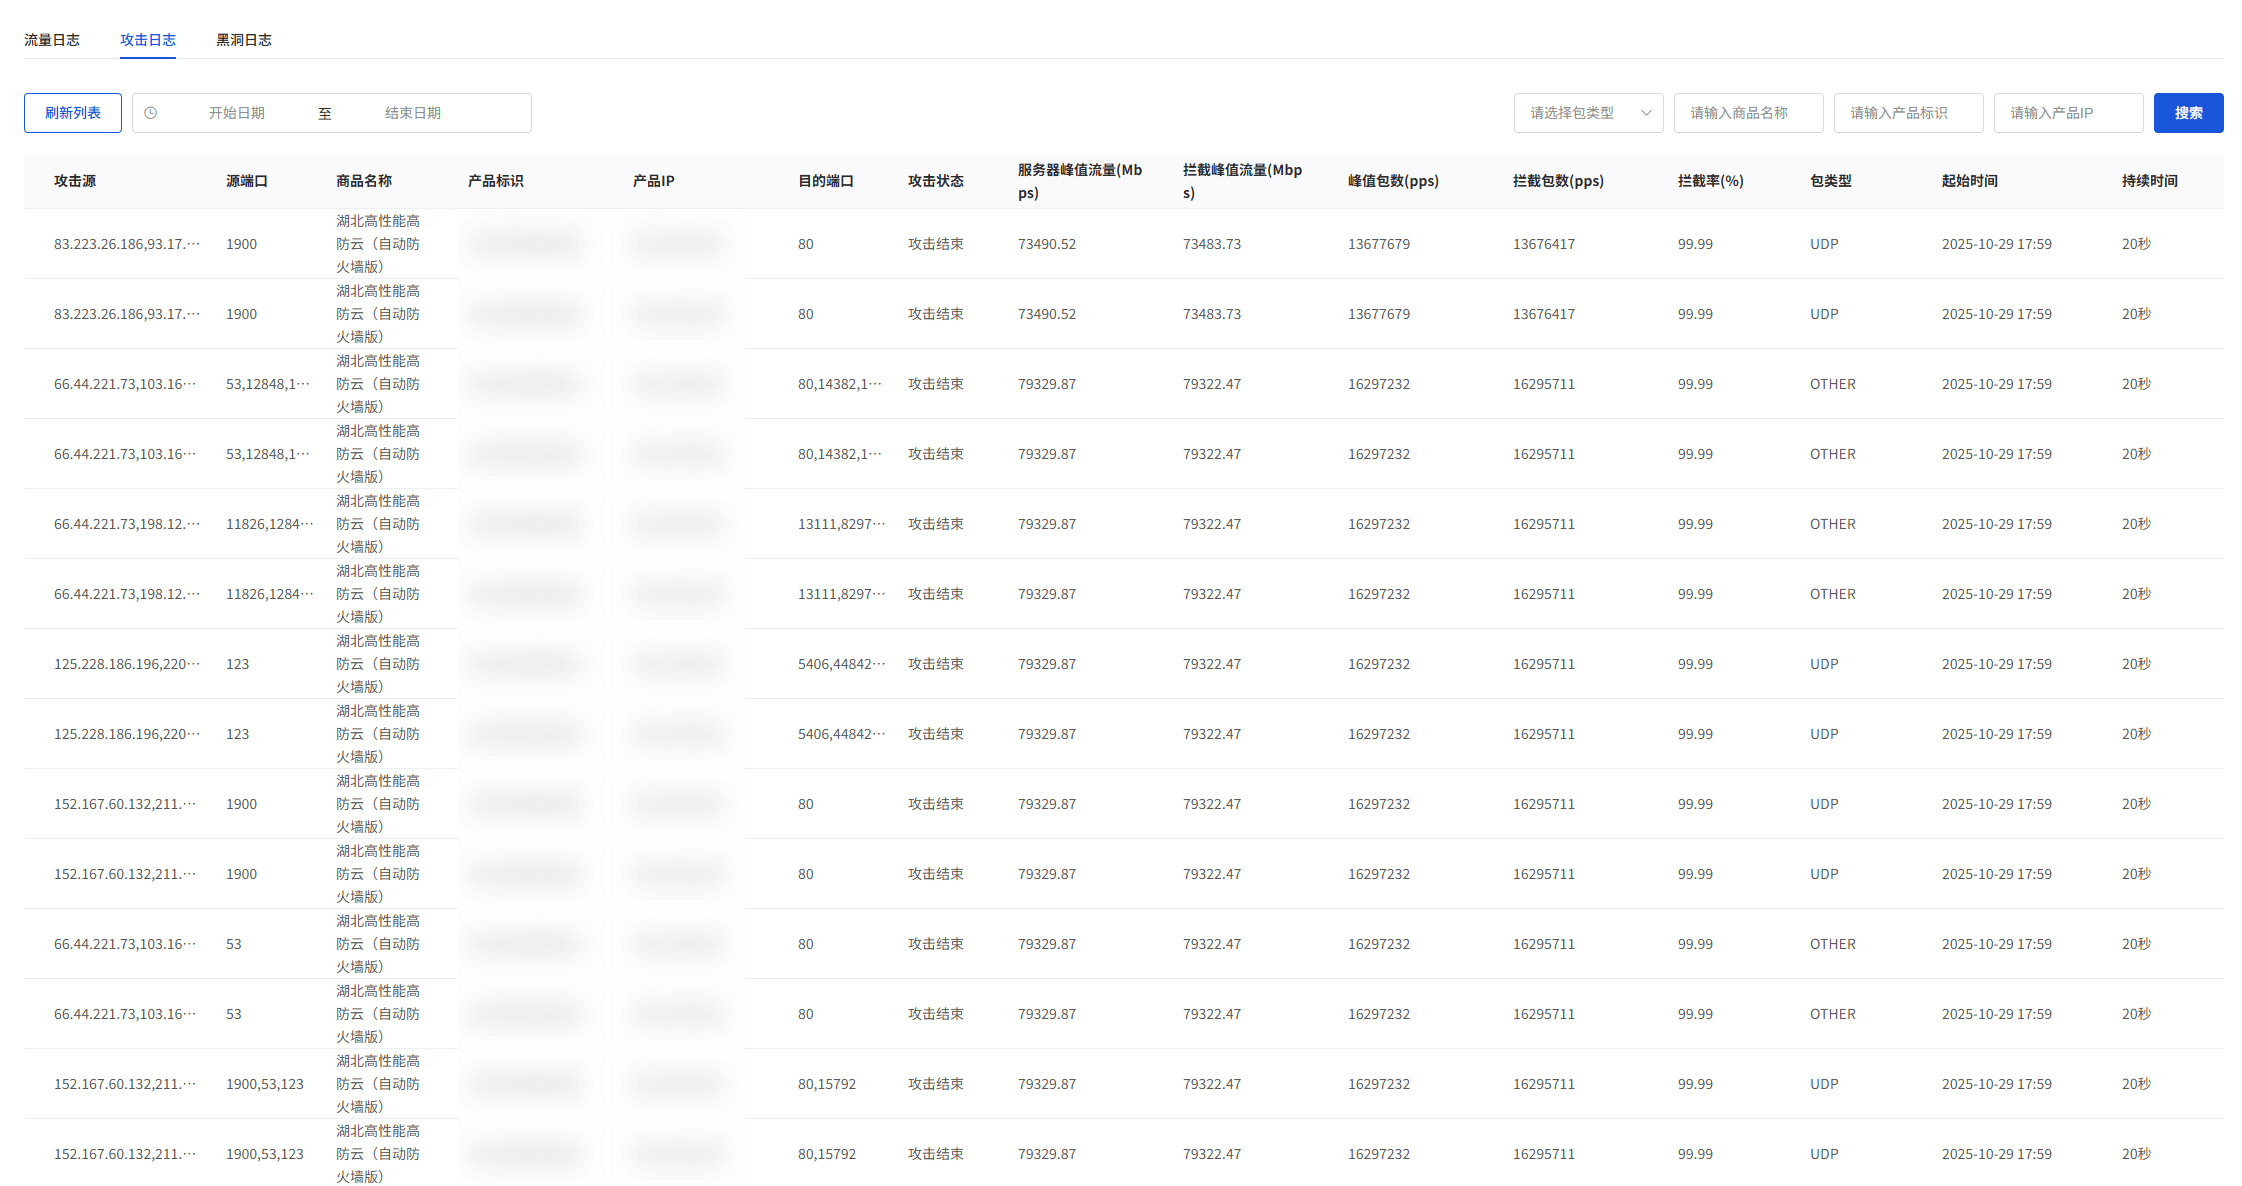Click the 攻击源 column header
Screen dimensions: 2242x1186
[75, 181]
